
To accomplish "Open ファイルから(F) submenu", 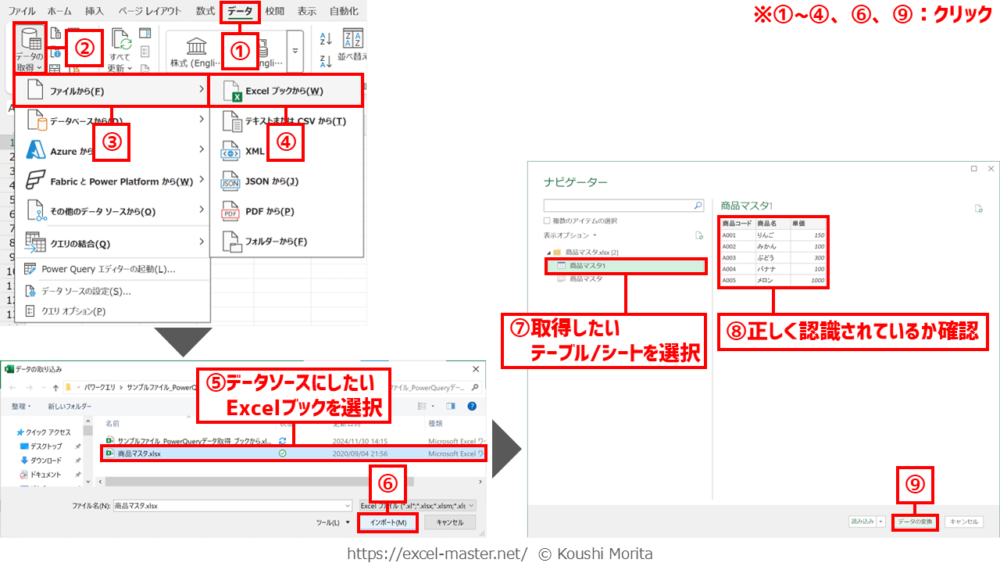I will pos(112,91).
